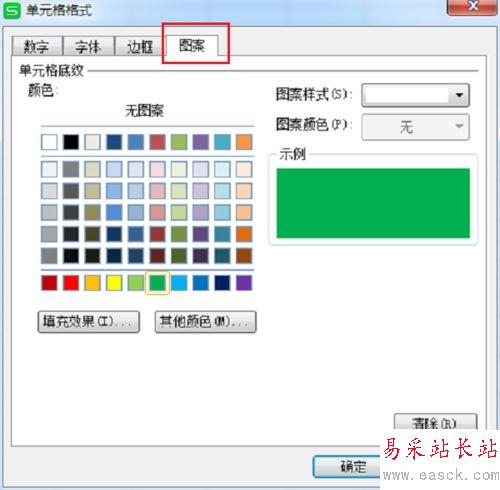This screenshot has height=490, width=500.
Task: Pick the black swatch in the top row
Action: coord(71,142)
